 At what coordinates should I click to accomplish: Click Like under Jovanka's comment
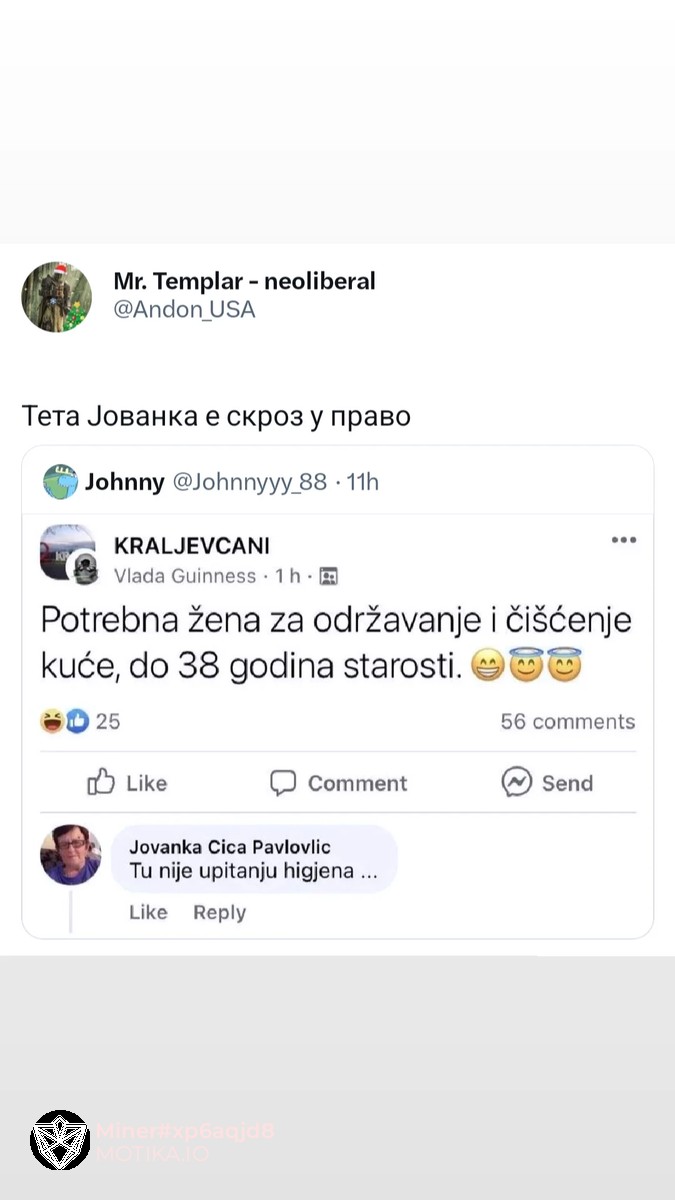click(x=148, y=912)
